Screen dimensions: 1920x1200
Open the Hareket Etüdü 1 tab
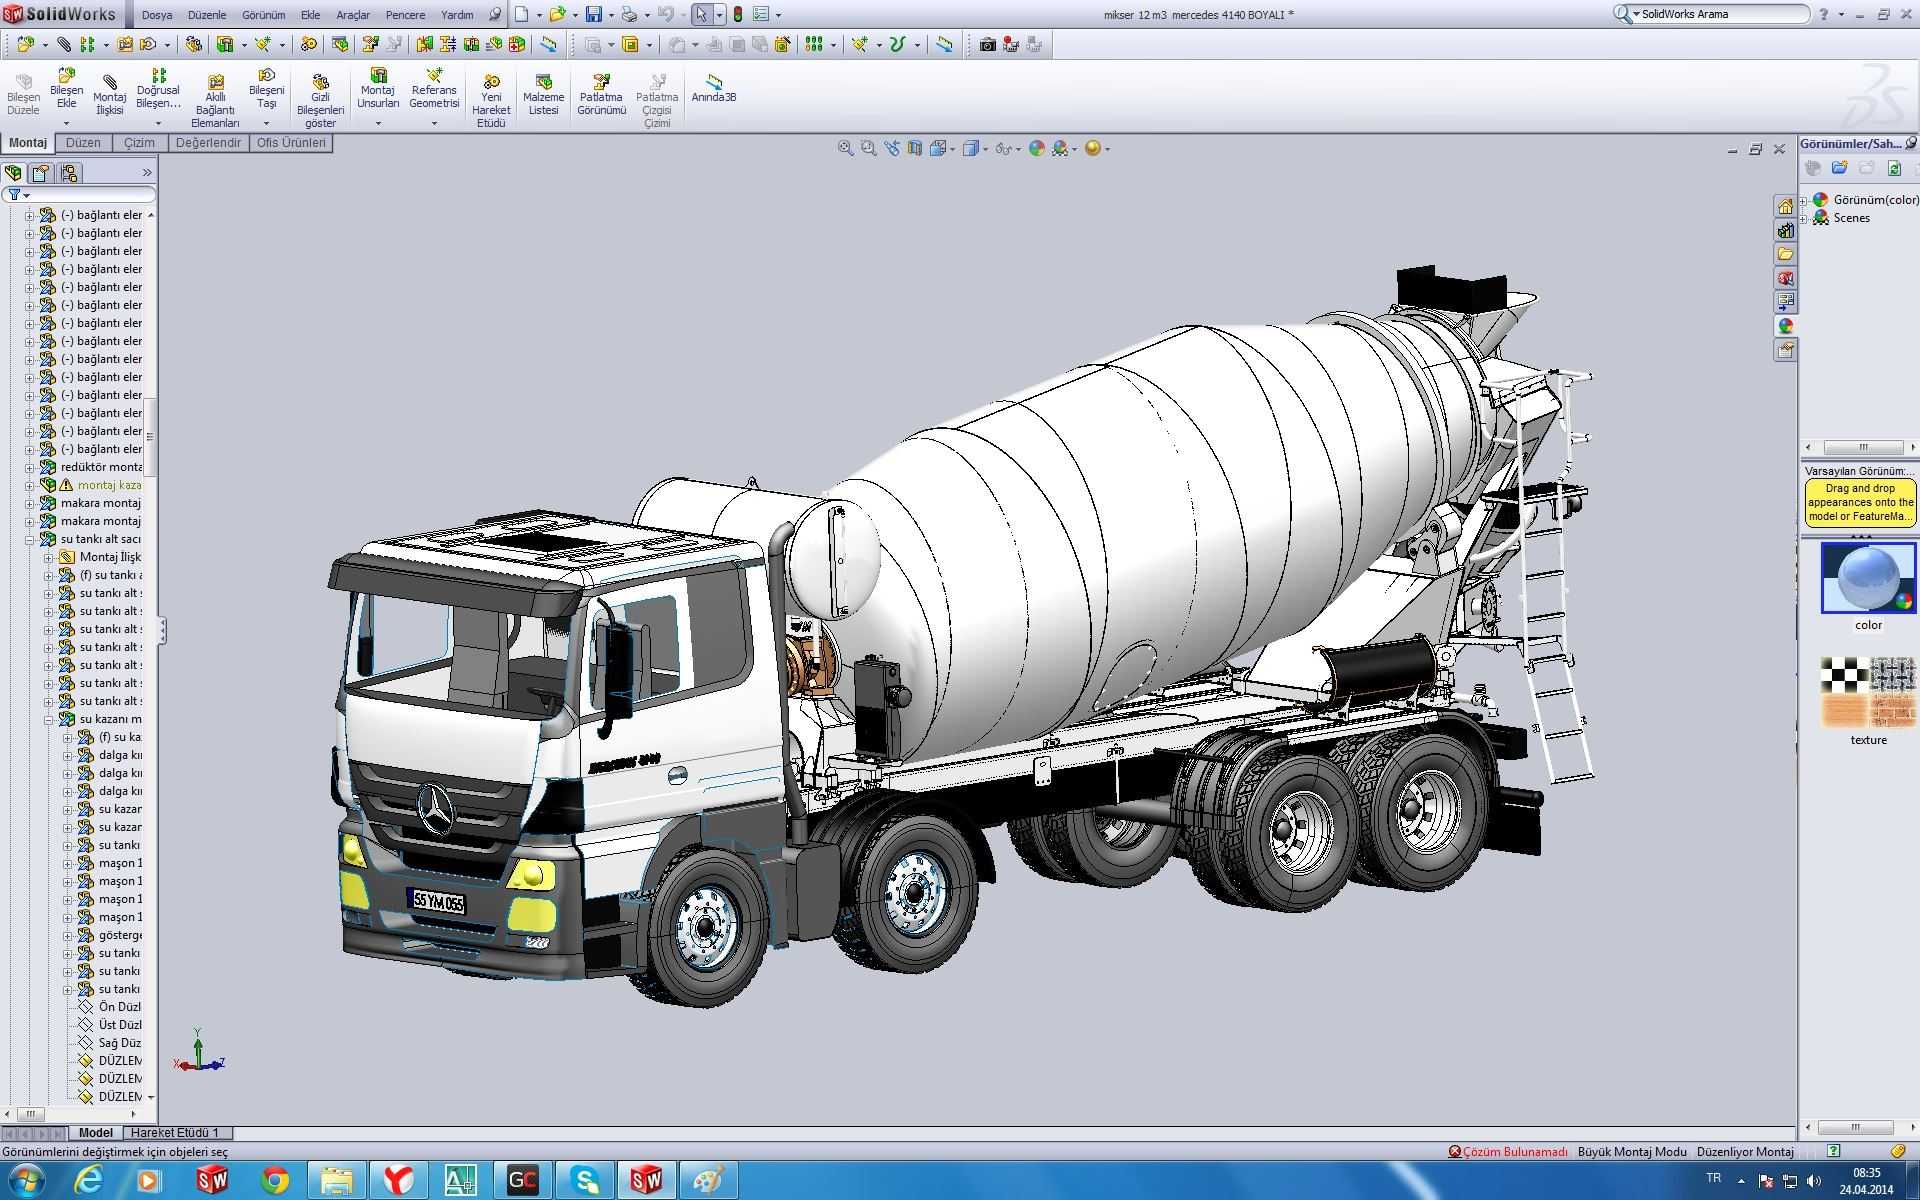175,1133
